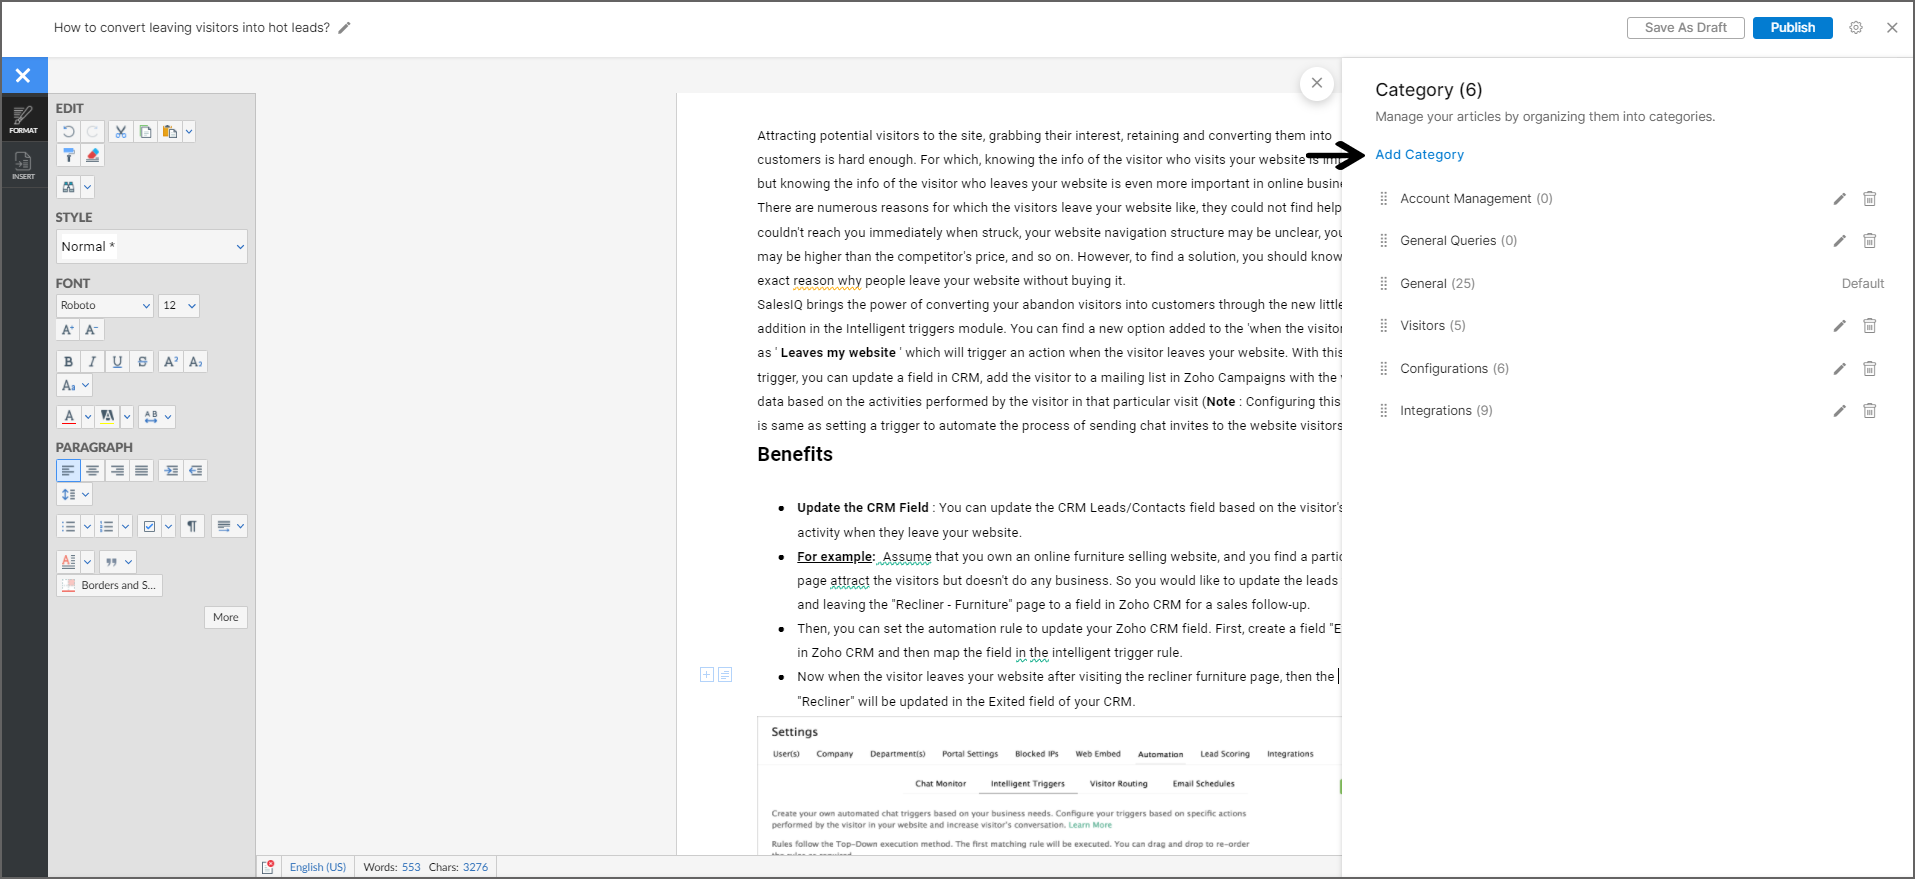Select the General (25) category
Screen dimensions: 1915x879
1437,284
